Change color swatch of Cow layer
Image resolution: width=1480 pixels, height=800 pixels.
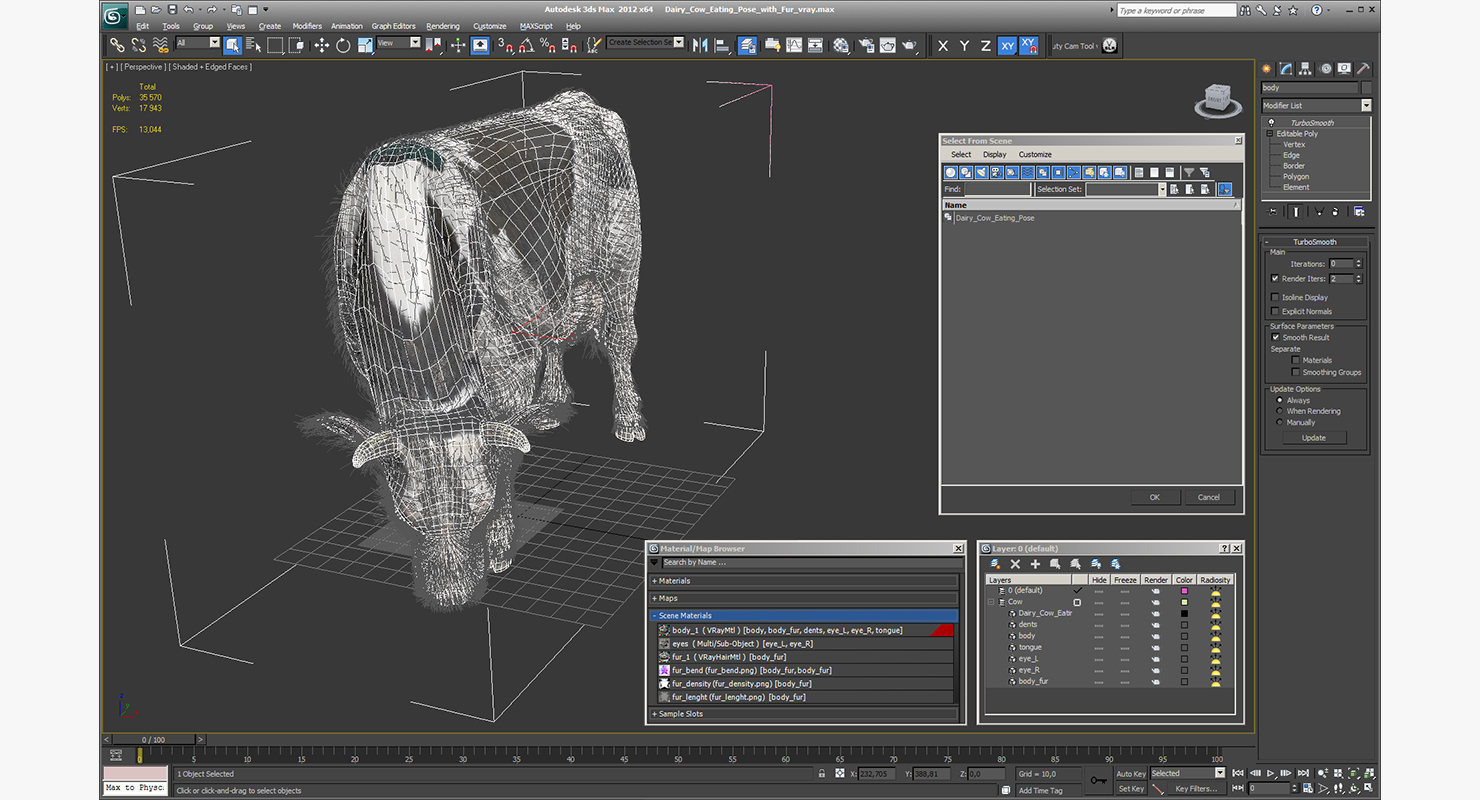1185,602
